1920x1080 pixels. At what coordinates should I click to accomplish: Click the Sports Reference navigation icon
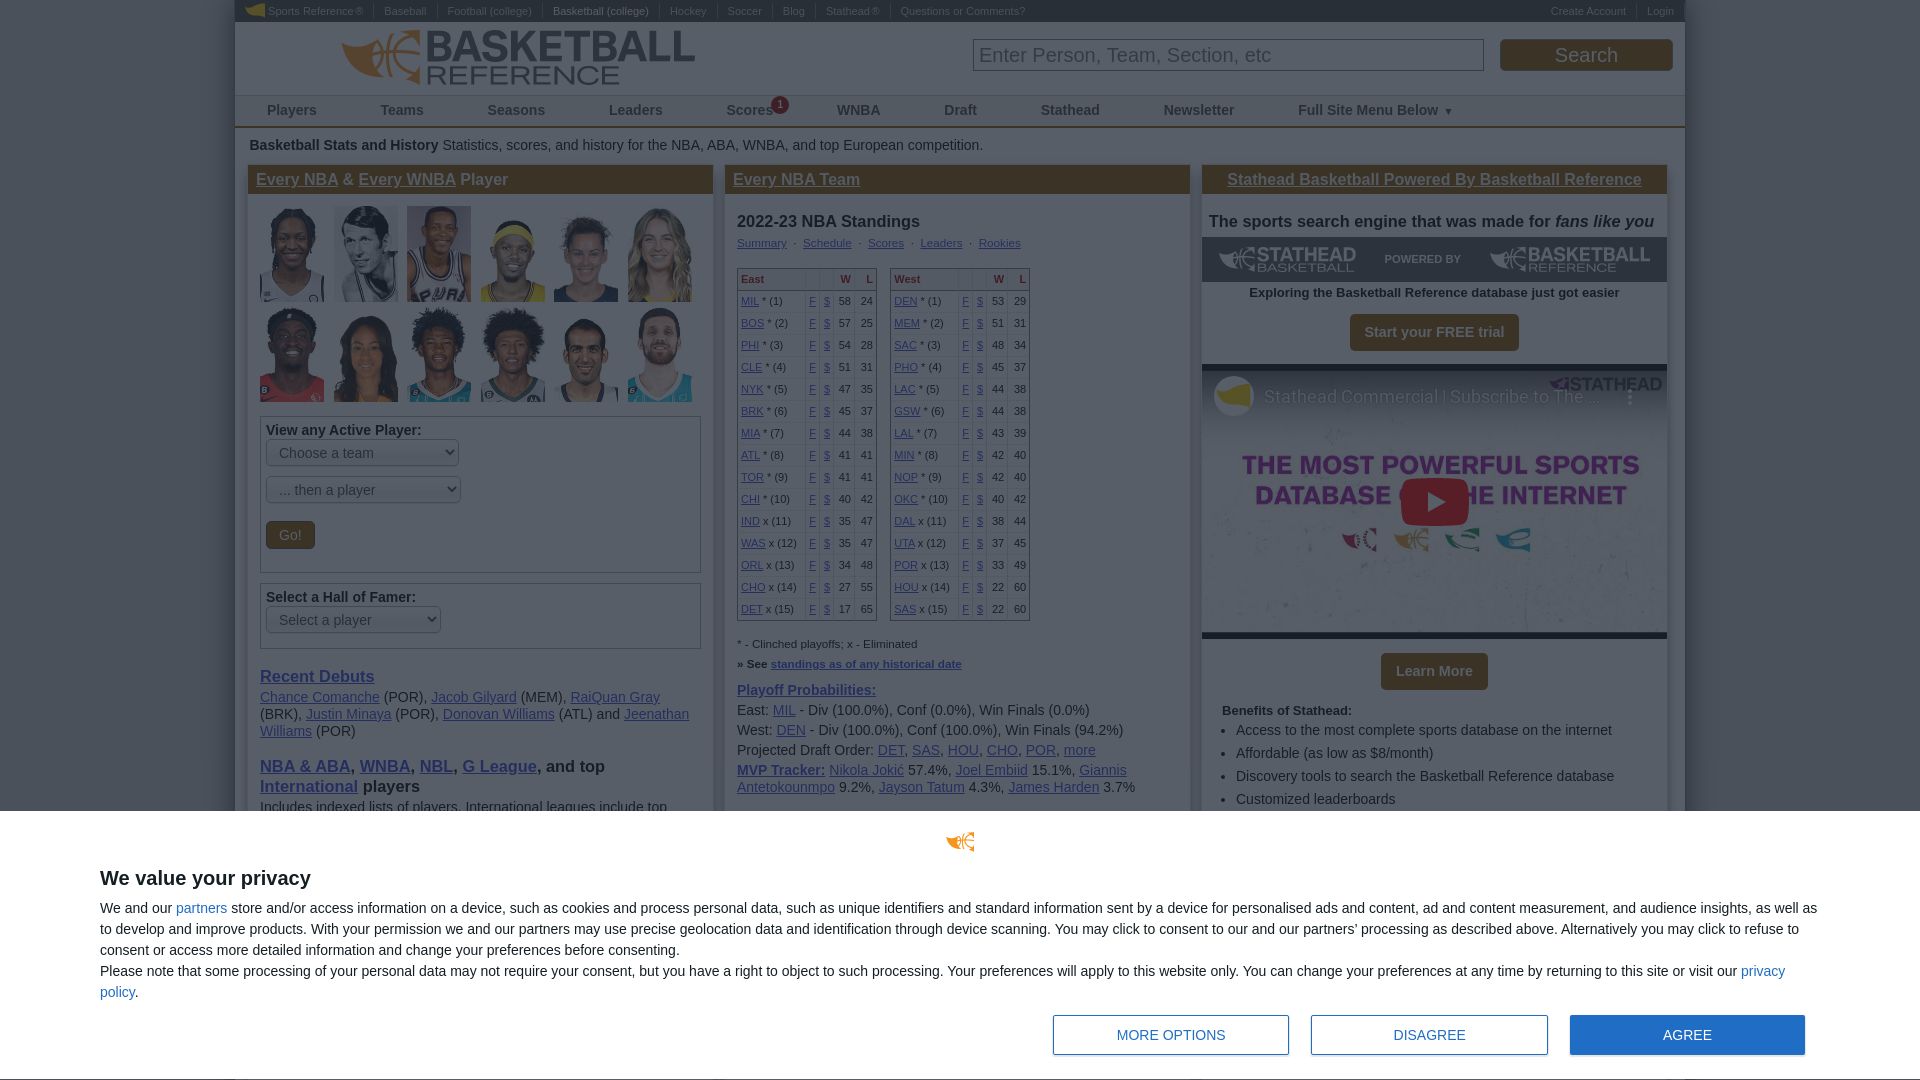click(x=252, y=11)
